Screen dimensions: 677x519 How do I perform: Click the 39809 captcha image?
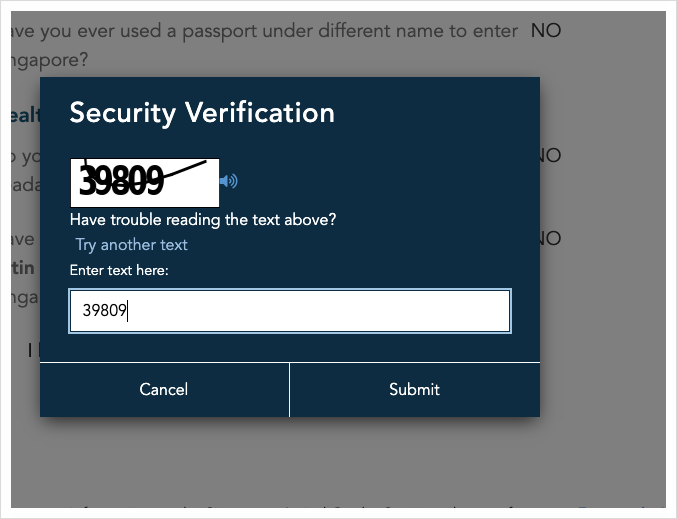144,181
